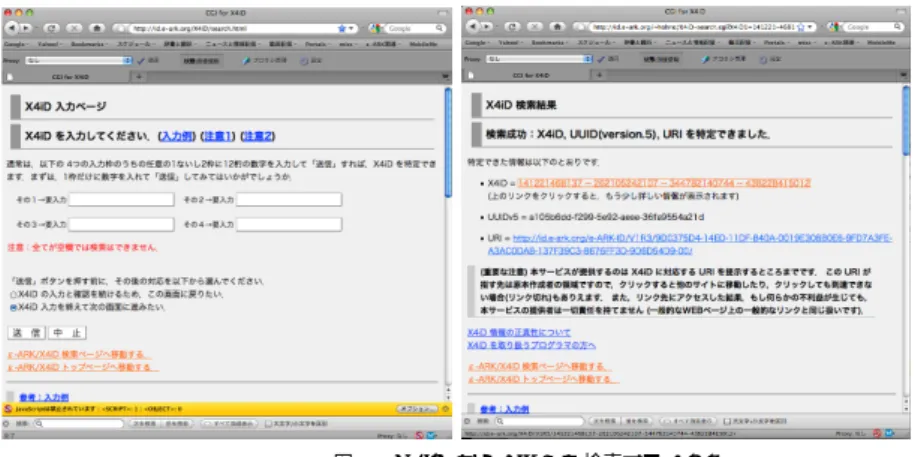This screenshot has height=457, width=918.
Task: Click mail icon in right window status bar
Action: (x=890, y=434)
